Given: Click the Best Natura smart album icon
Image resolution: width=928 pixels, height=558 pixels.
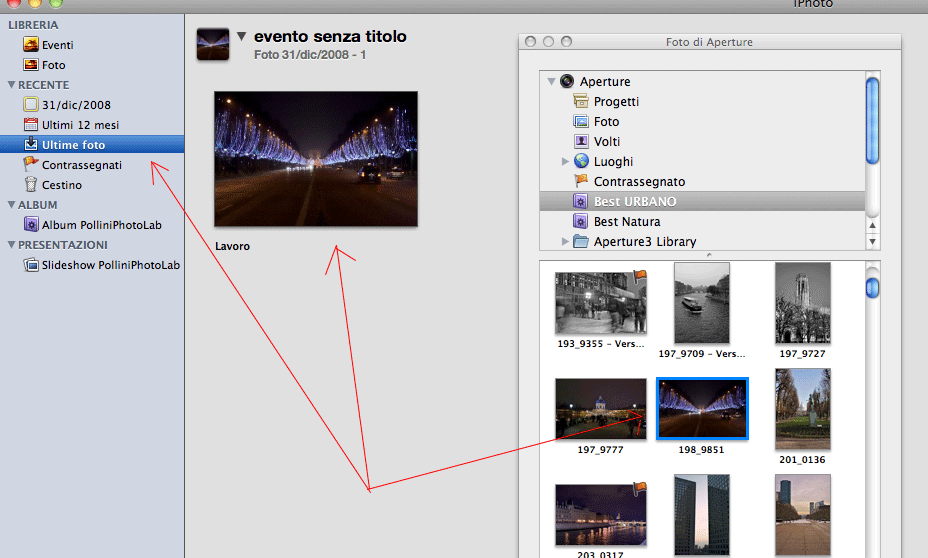Looking at the screenshot, I should (x=581, y=221).
